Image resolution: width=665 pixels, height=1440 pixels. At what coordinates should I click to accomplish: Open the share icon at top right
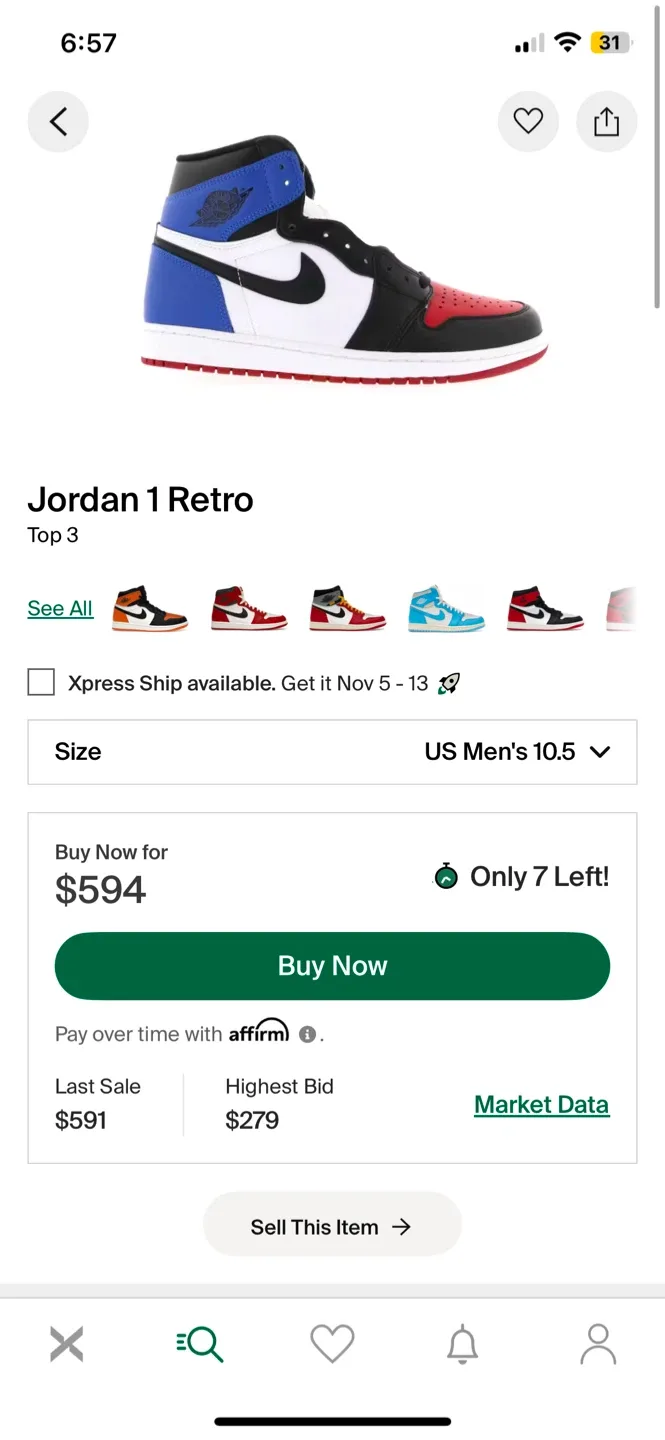point(607,121)
